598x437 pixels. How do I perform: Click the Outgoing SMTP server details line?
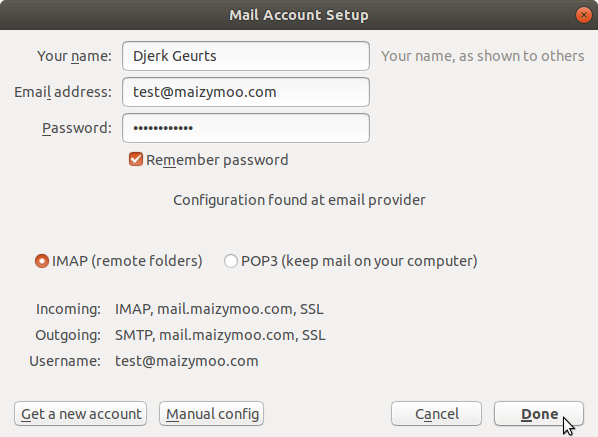[x=220, y=335]
